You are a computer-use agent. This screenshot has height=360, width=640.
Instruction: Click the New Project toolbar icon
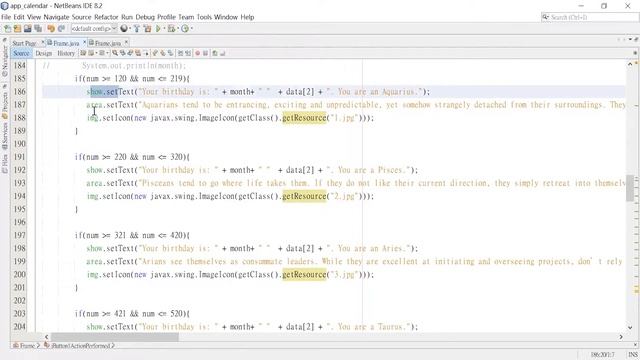pyautogui.click(x=18, y=29)
